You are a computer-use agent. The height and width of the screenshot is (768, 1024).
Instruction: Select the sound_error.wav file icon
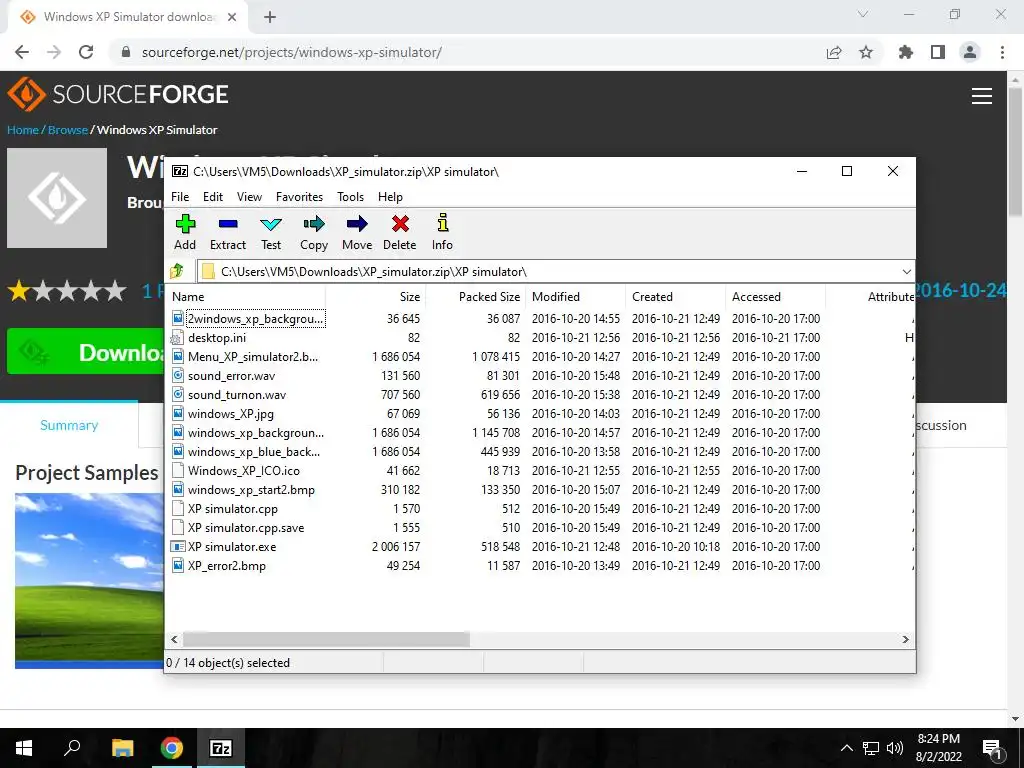click(178, 376)
